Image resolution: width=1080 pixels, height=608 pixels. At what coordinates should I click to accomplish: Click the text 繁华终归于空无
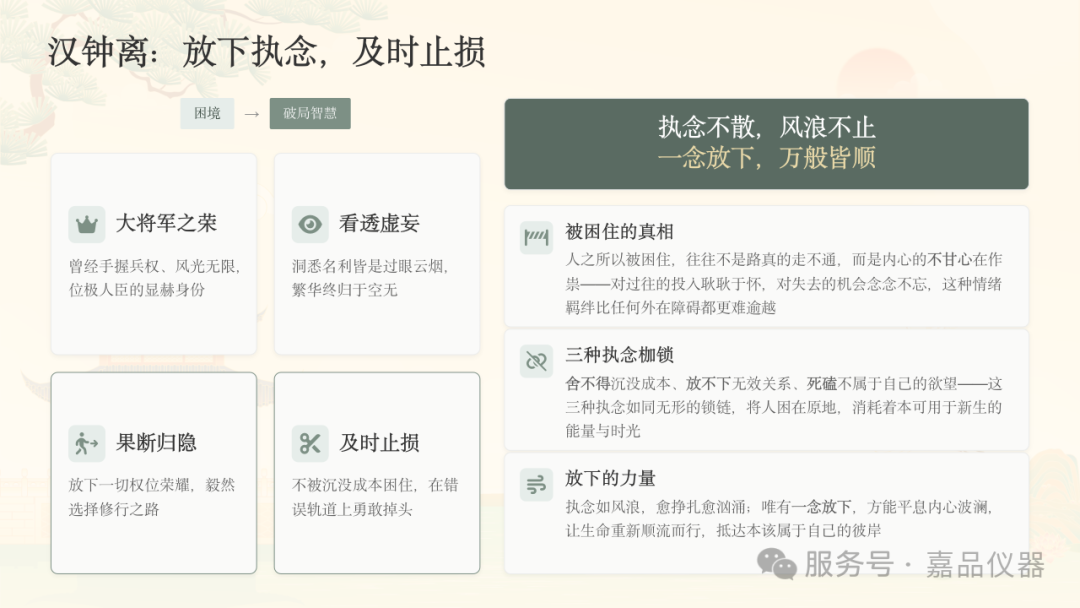tap(344, 290)
